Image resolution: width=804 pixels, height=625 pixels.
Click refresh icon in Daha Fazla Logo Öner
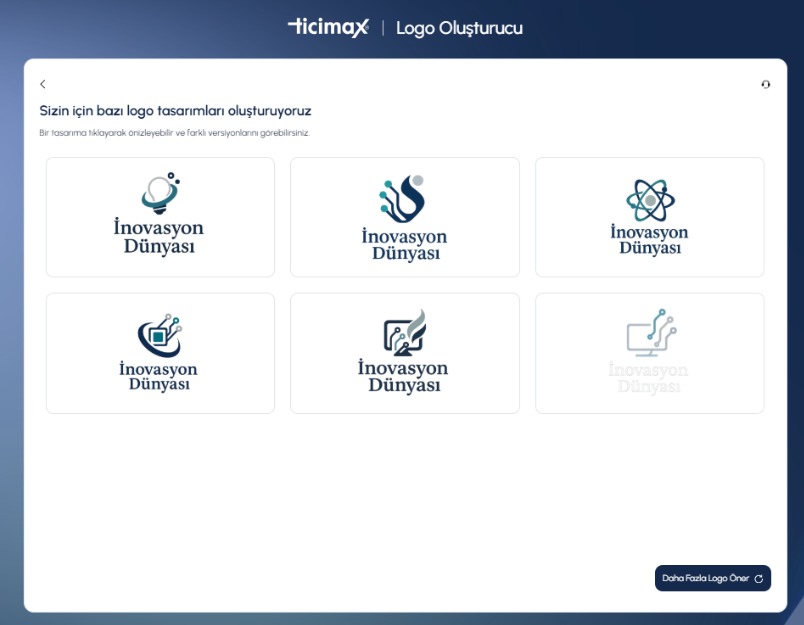(x=759, y=579)
